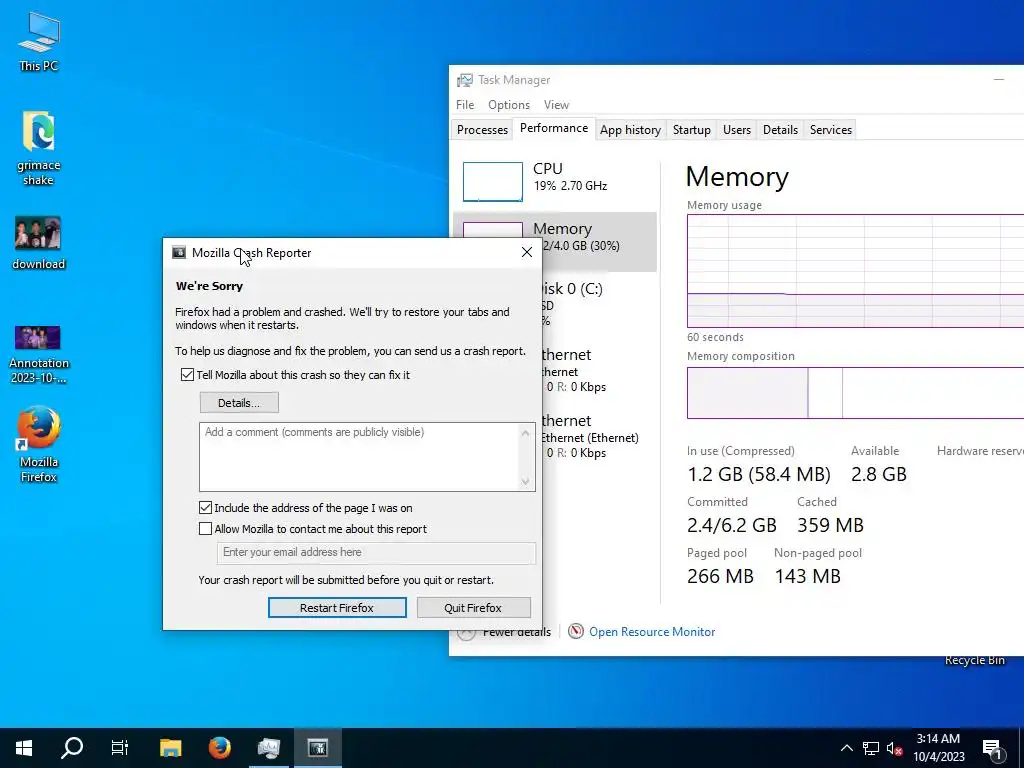Click the comment box scroll down arrow
This screenshot has height=768, width=1024.
point(526,482)
